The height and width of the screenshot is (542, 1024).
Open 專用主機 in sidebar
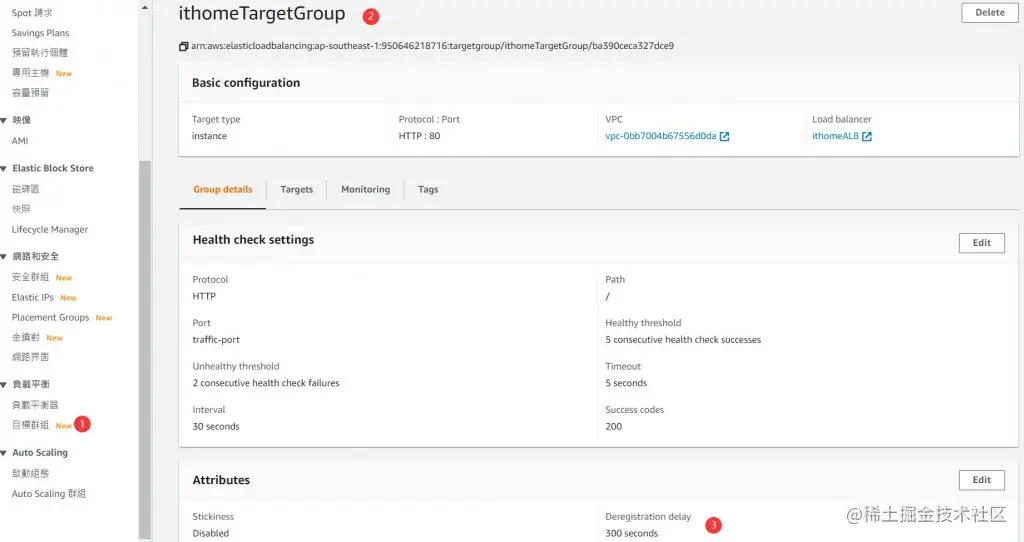[31, 73]
